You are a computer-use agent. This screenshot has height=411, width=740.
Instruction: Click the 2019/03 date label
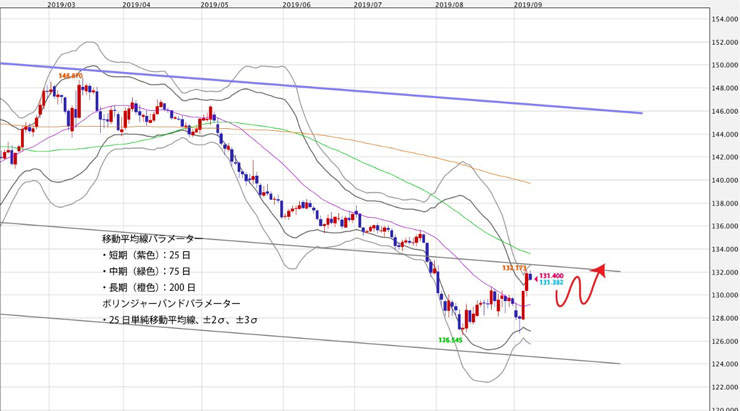click(x=62, y=4)
